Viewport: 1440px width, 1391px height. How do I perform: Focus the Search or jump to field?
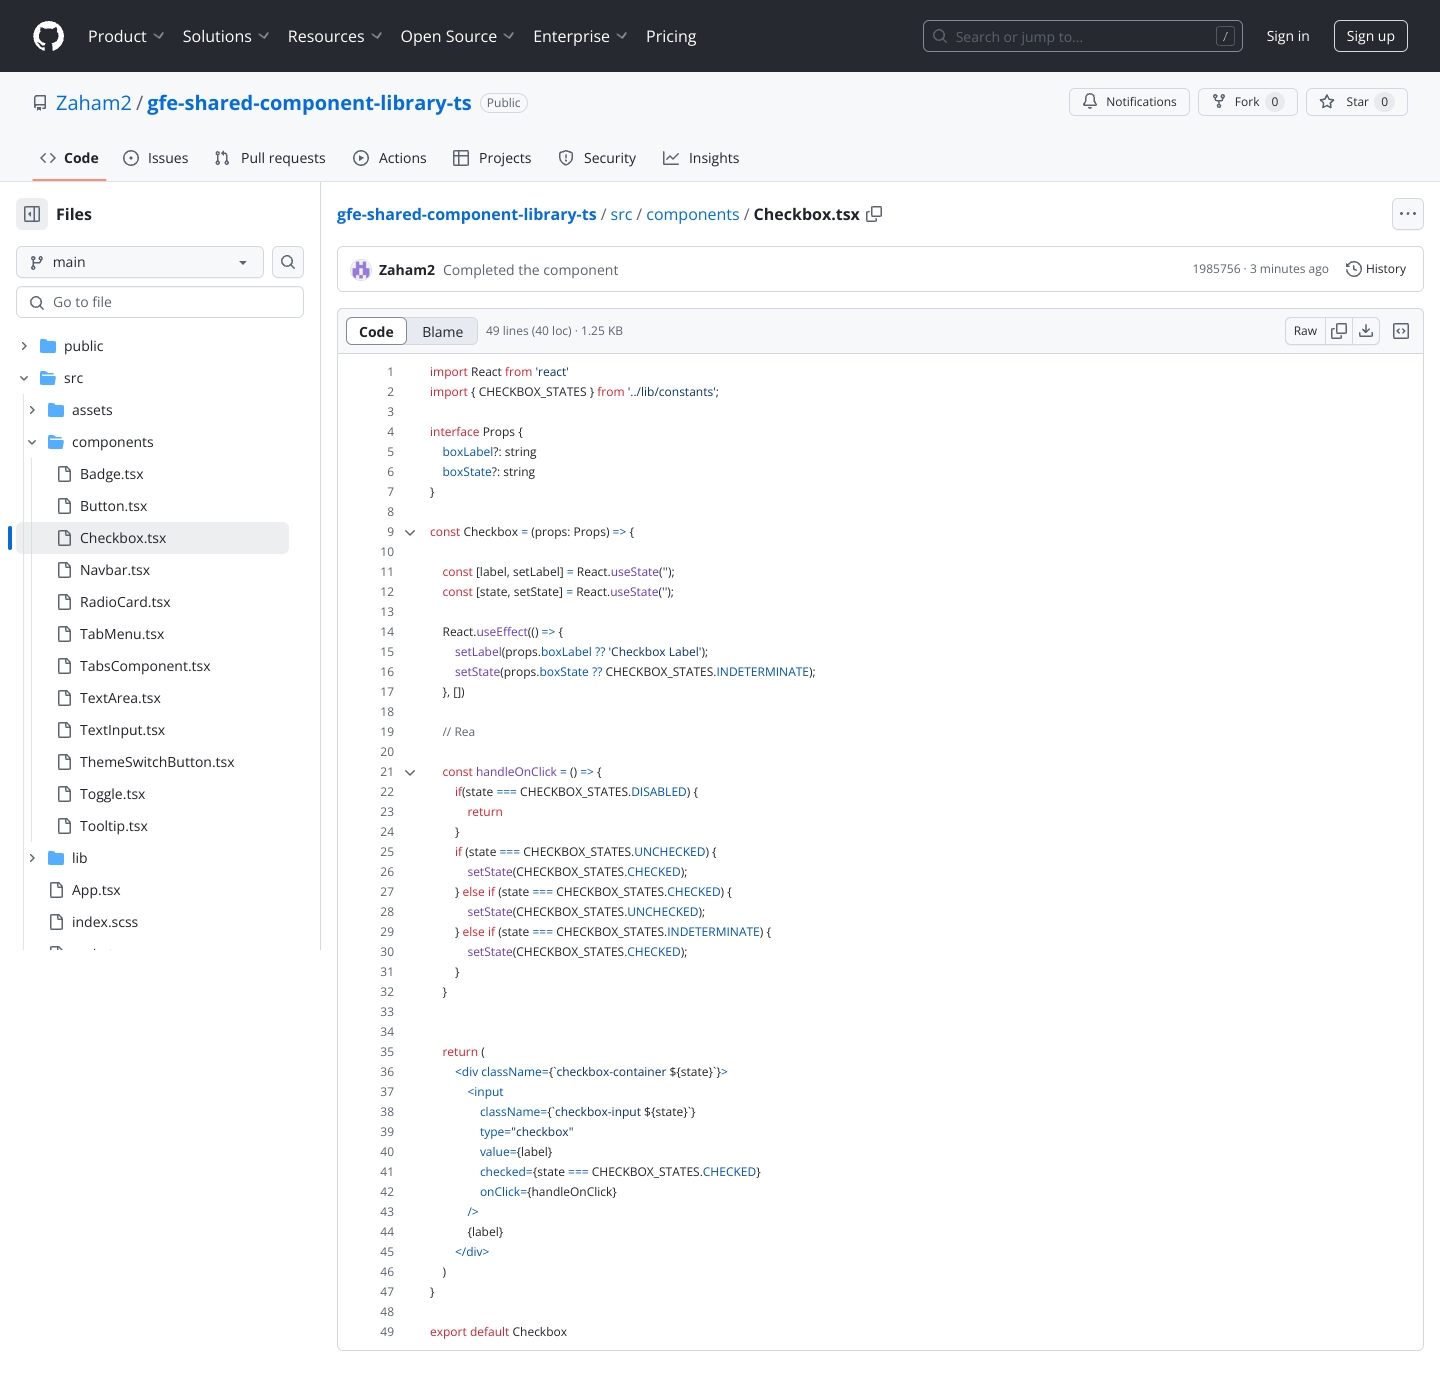coord(1083,36)
